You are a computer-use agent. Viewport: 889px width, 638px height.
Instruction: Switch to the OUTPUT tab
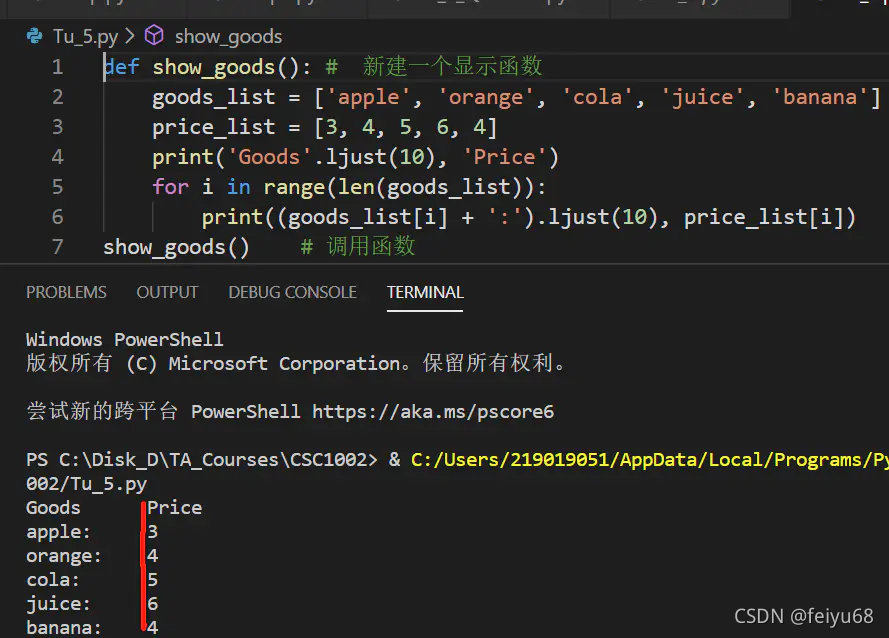coord(167,292)
